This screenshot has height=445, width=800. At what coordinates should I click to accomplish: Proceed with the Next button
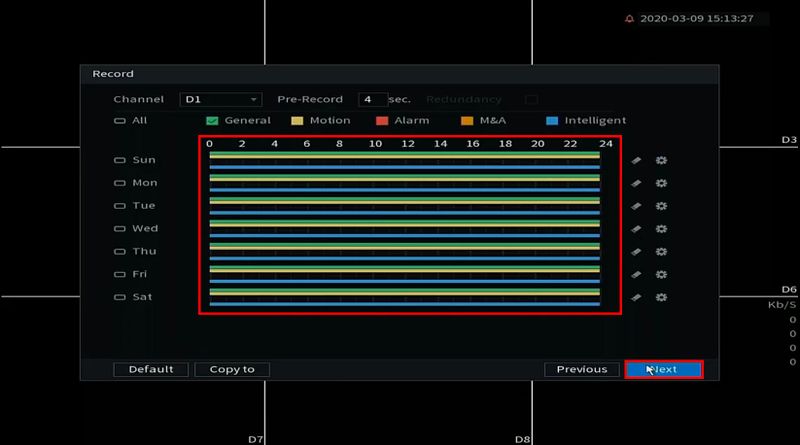coord(664,369)
